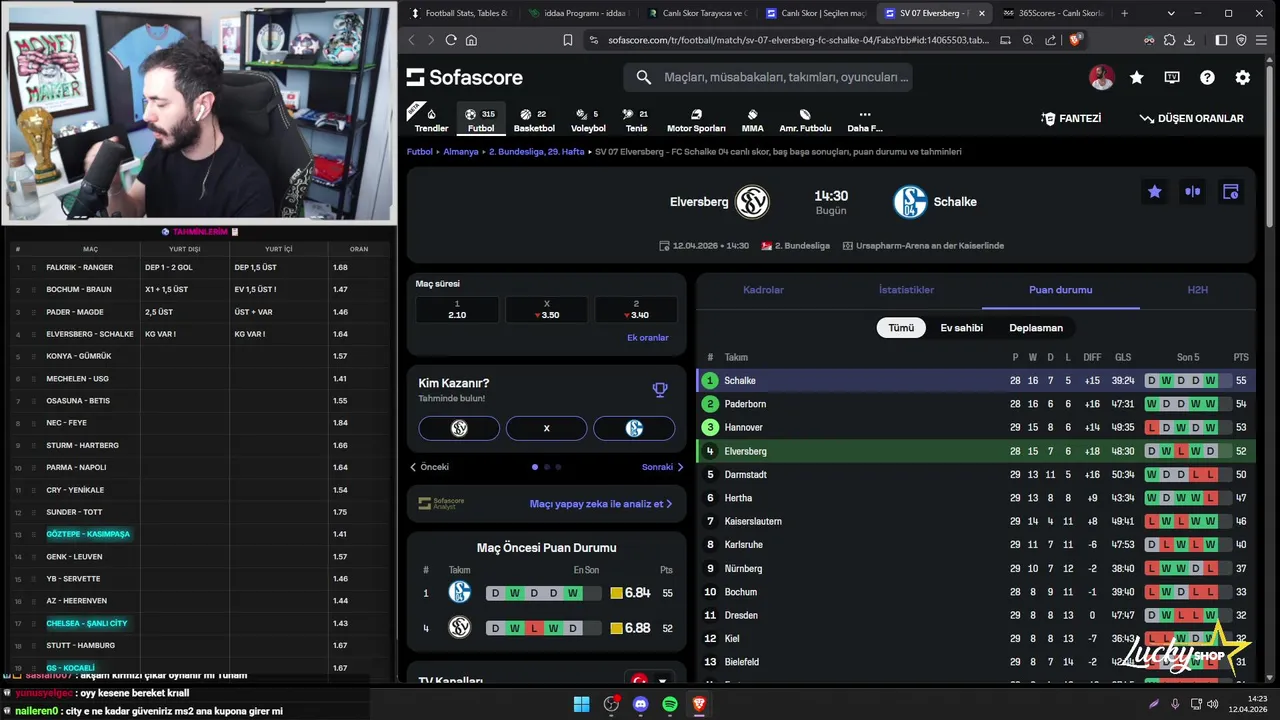Click the Sofascore logo
This screenshot has height=720, width=1280.
point(465,77)
